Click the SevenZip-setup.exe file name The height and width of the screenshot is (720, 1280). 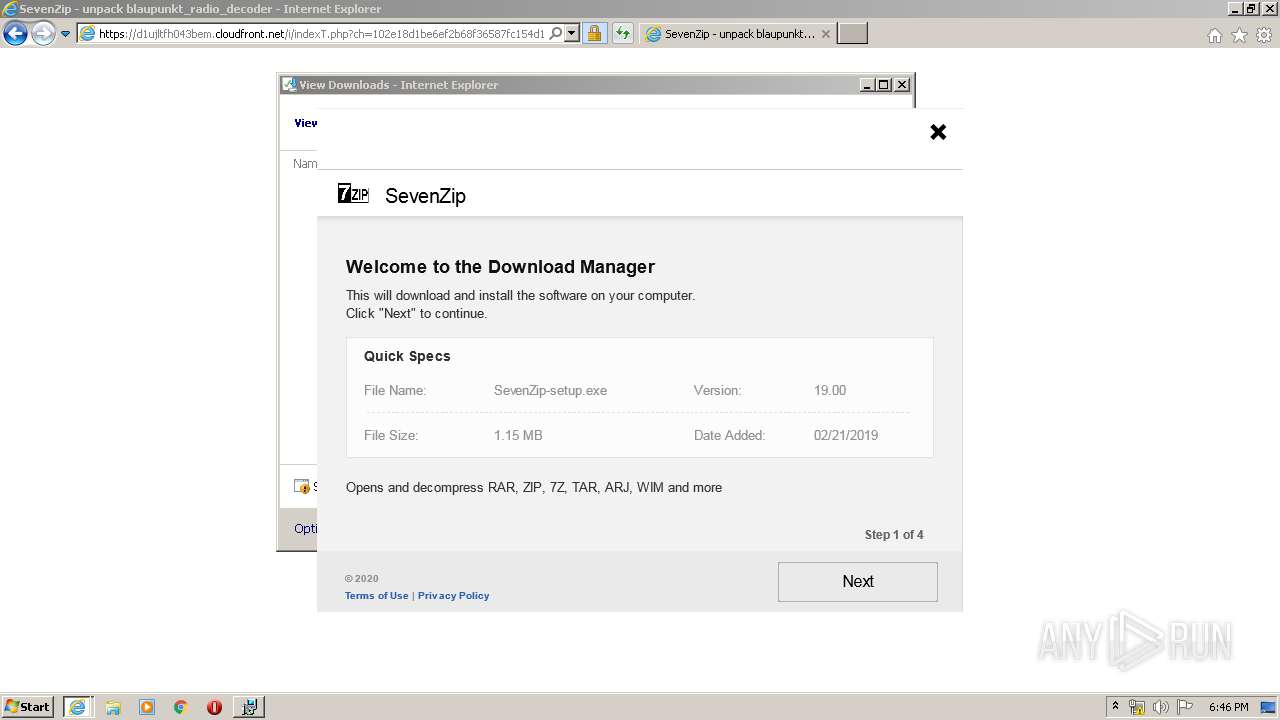[550, 390]
